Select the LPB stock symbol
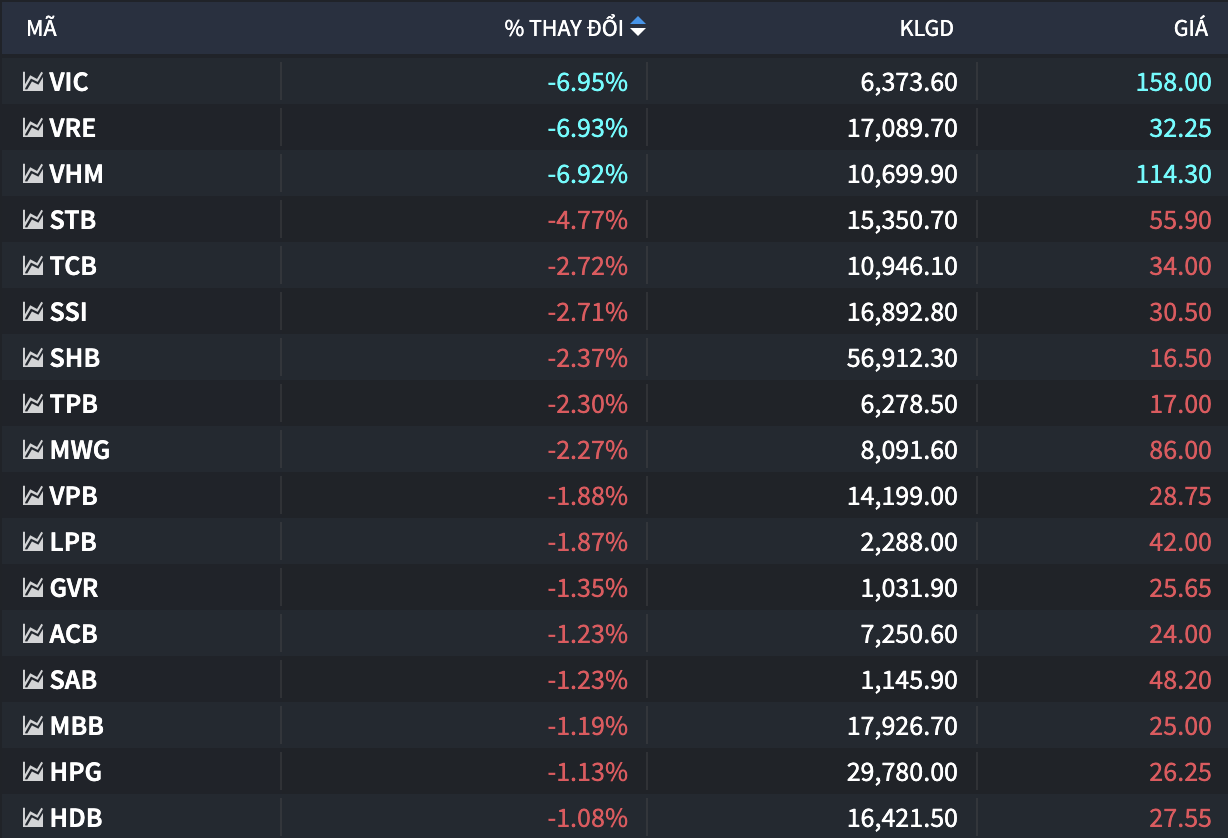Viewport: 1228px width, 838px height. (74, 542)
